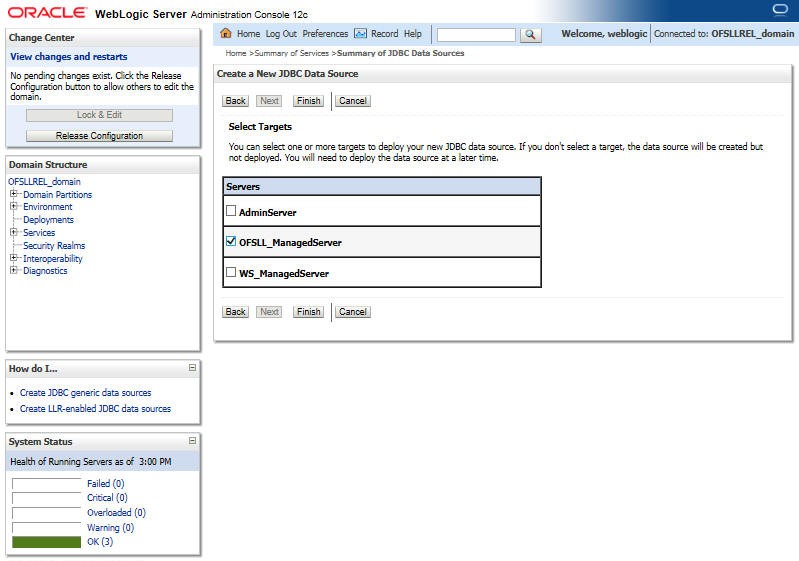Click Summary of JDBC Data Sources breadcrumb
The height and width of the screenshot is (561, 799).
(x=401, y=53)
